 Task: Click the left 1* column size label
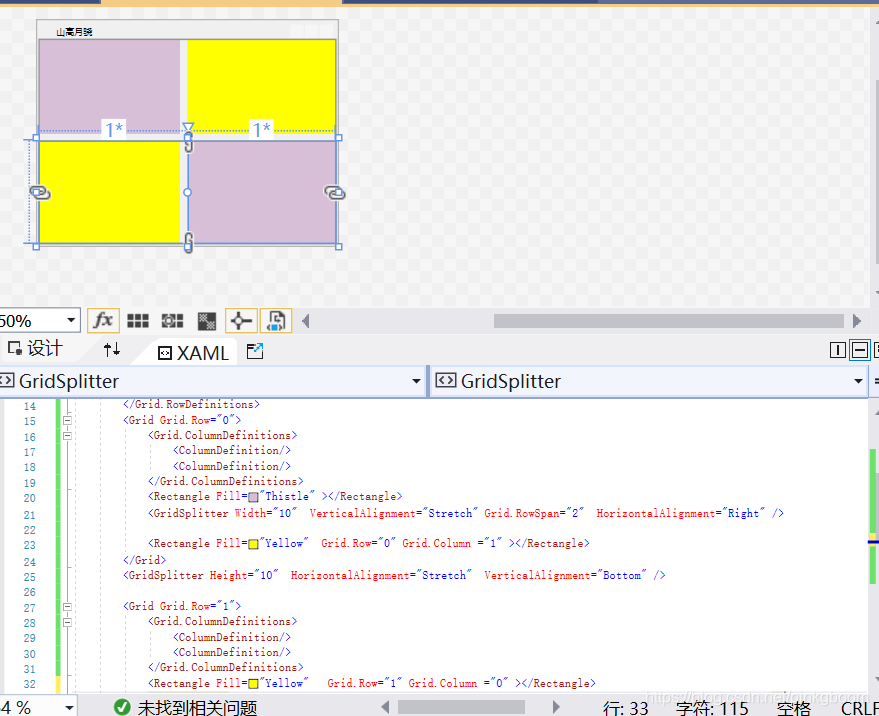click(x=114, y=130)
